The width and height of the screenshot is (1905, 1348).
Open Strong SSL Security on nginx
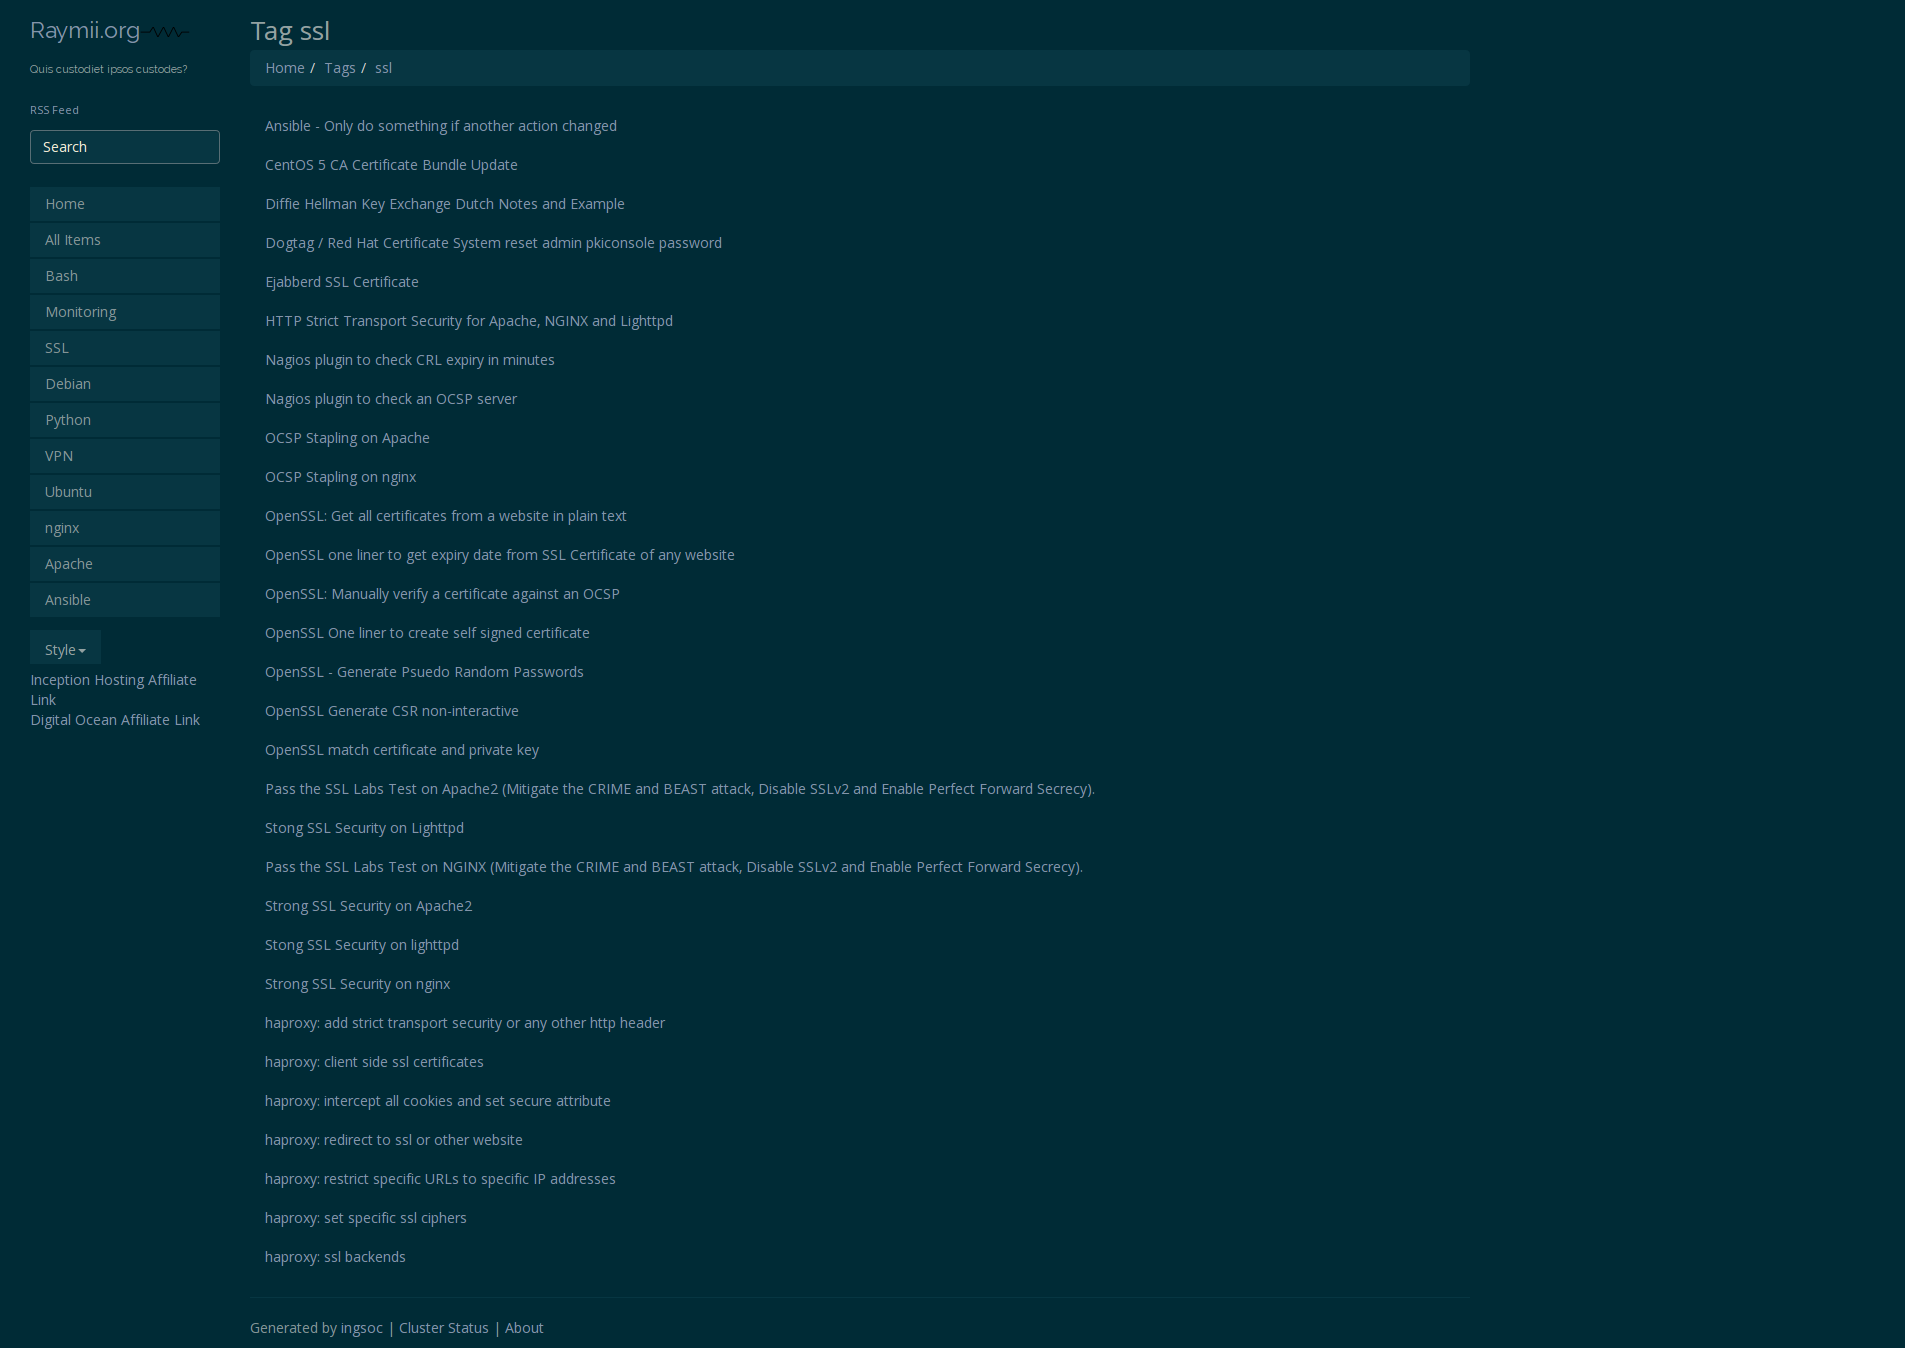pos(357,984)
